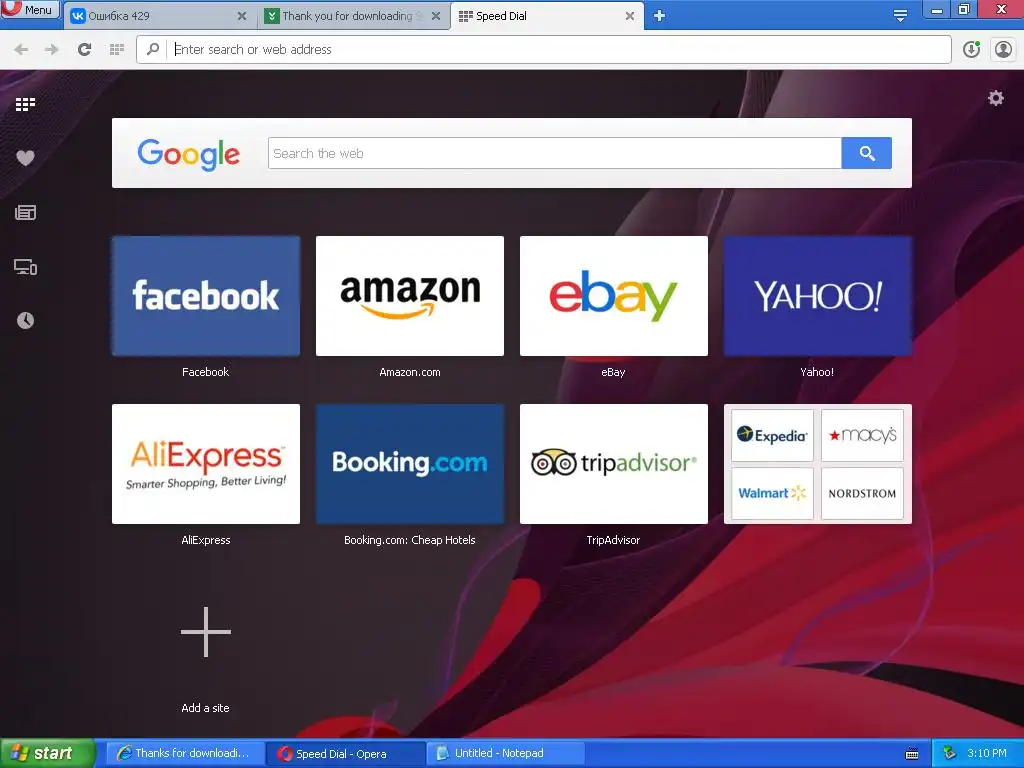Click the blue Google search button
The height and width of the screenshot is (768, 1024).
tap(867, 153)
